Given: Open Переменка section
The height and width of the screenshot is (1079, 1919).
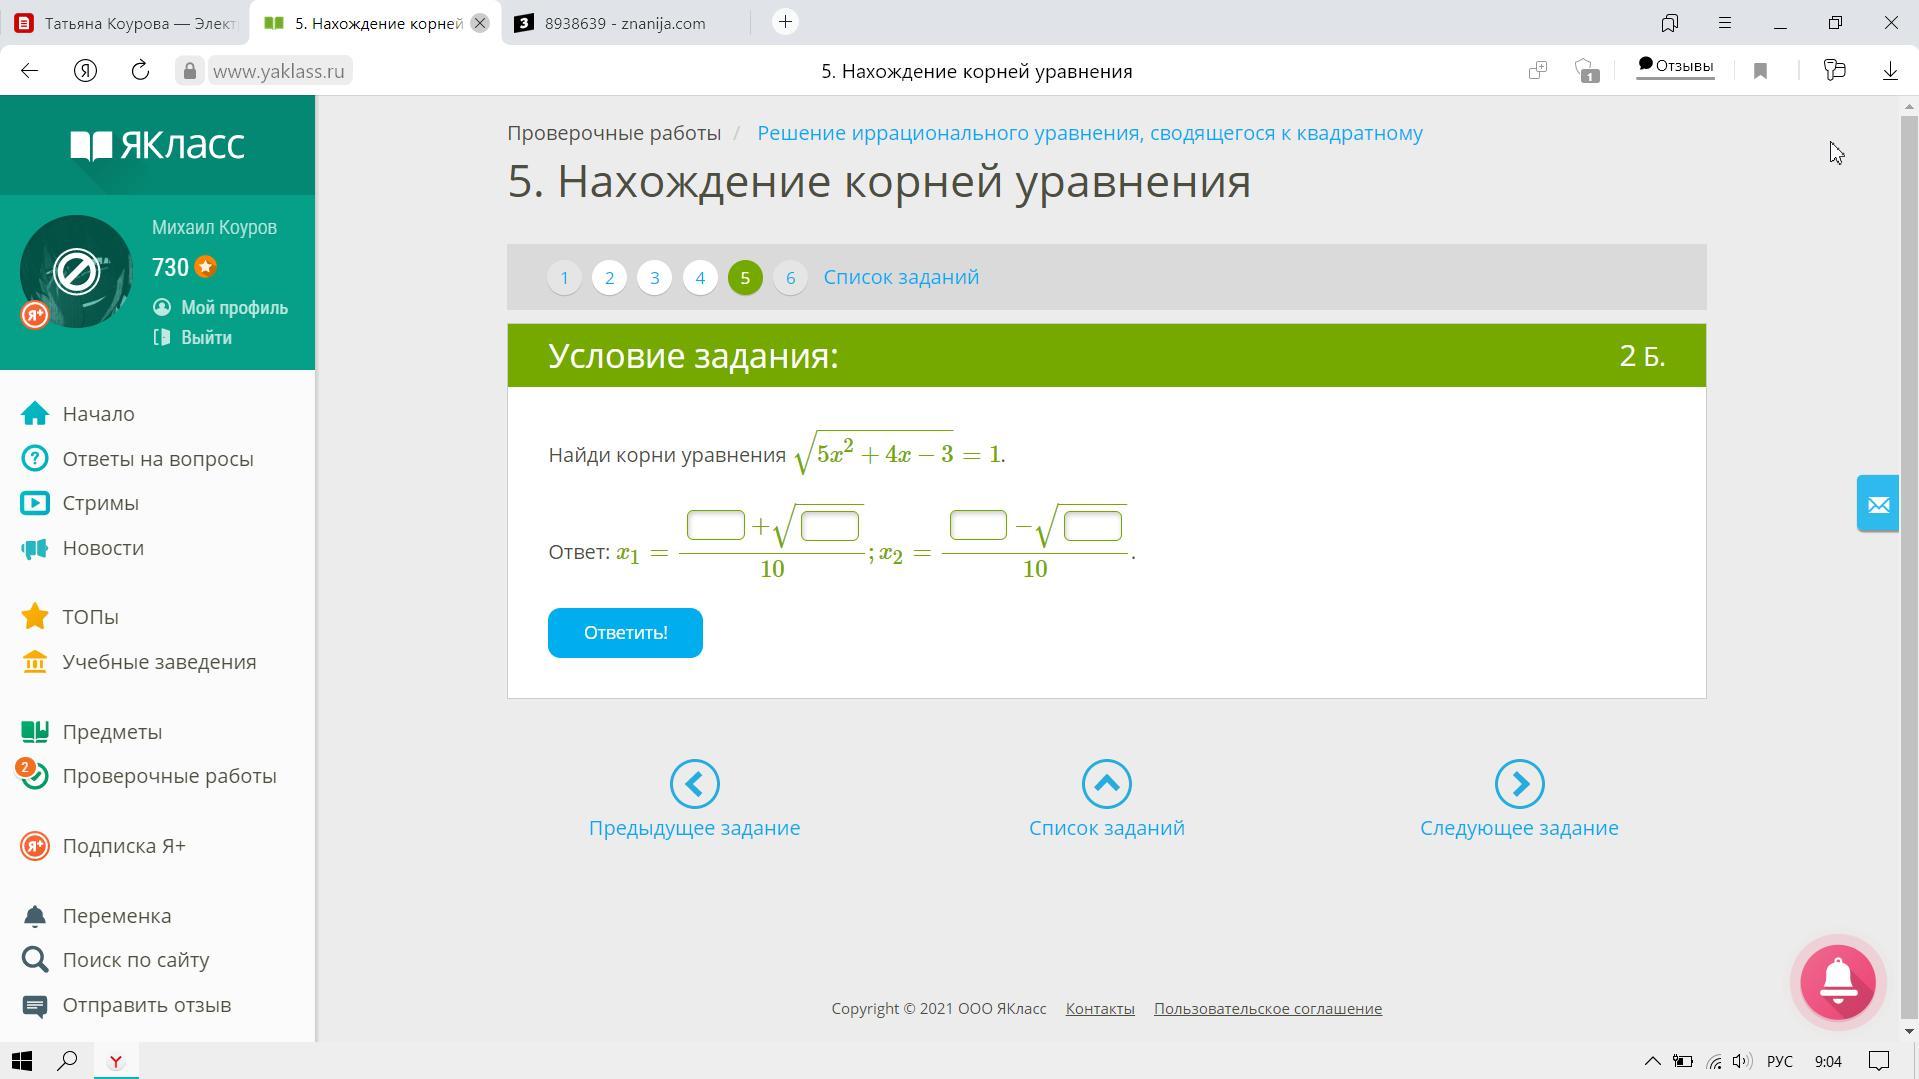Looking at the screenshot, I should pos(117,916).
